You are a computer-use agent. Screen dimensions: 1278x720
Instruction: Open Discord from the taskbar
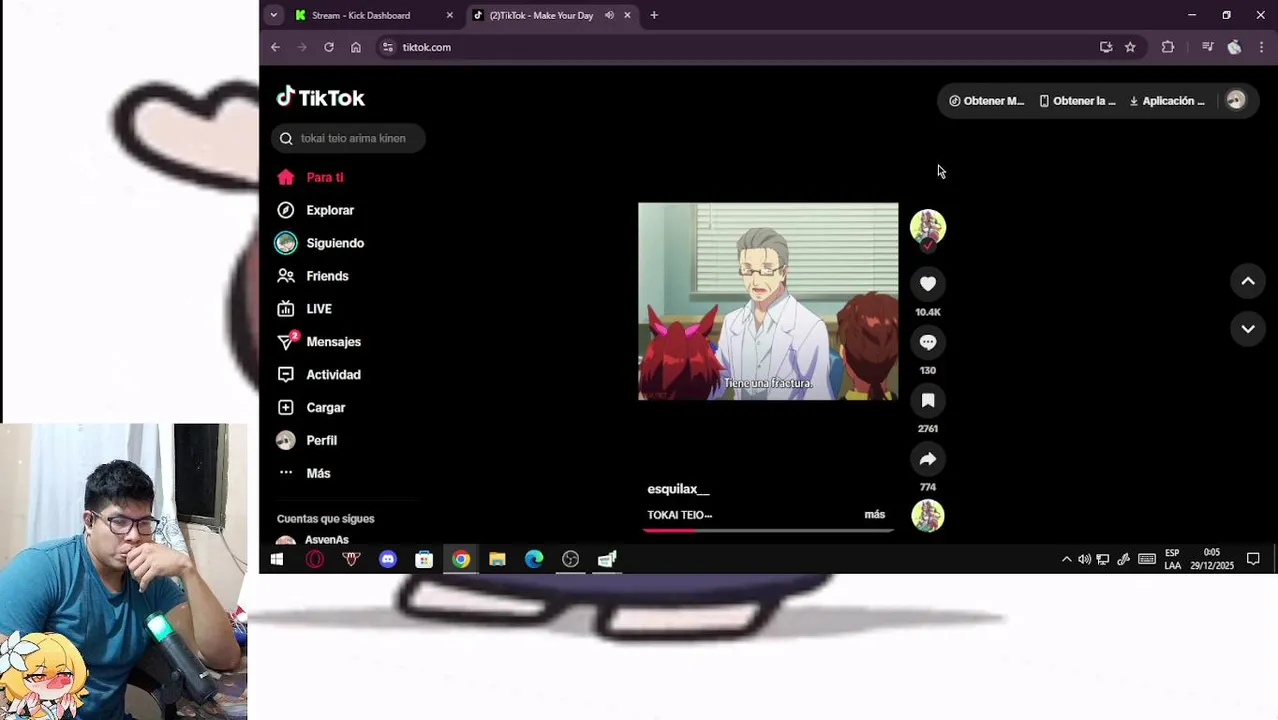388,559
